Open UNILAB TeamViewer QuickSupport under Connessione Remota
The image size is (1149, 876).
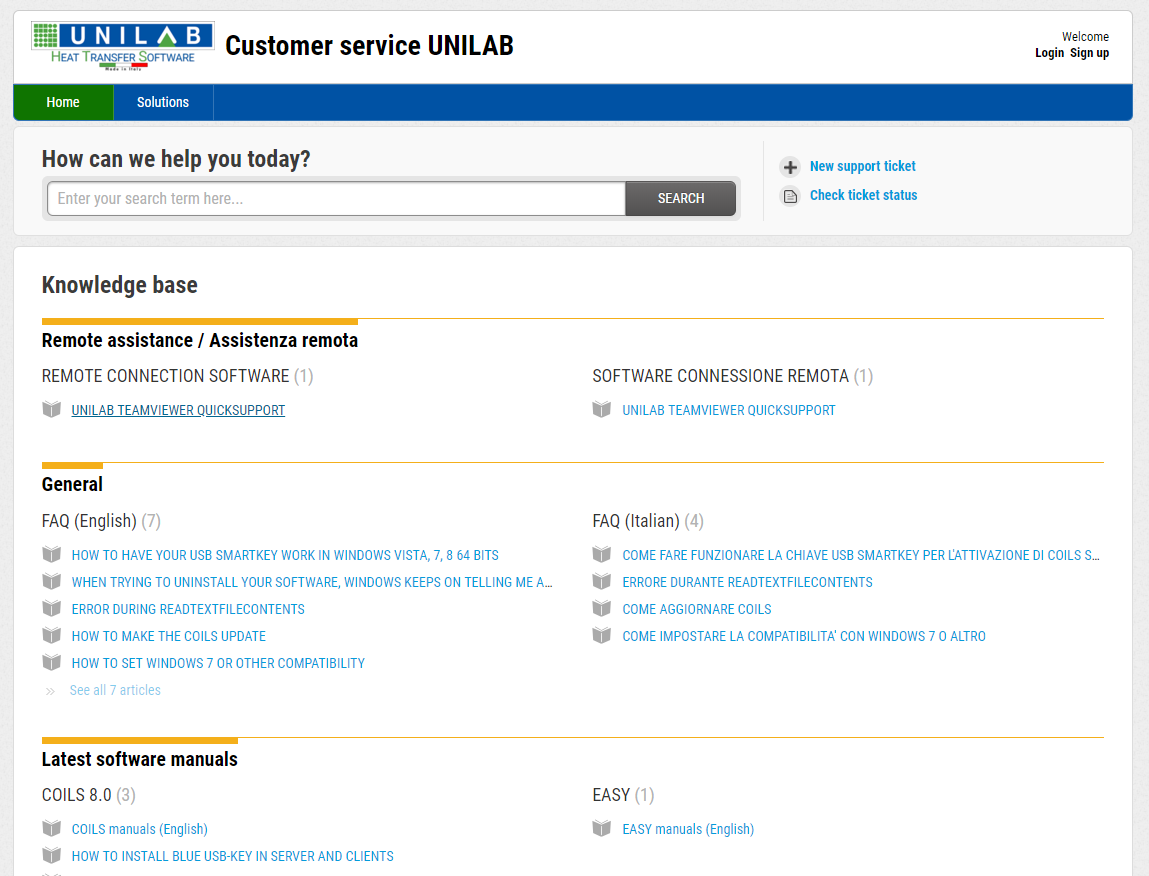(x=728, y=411)
